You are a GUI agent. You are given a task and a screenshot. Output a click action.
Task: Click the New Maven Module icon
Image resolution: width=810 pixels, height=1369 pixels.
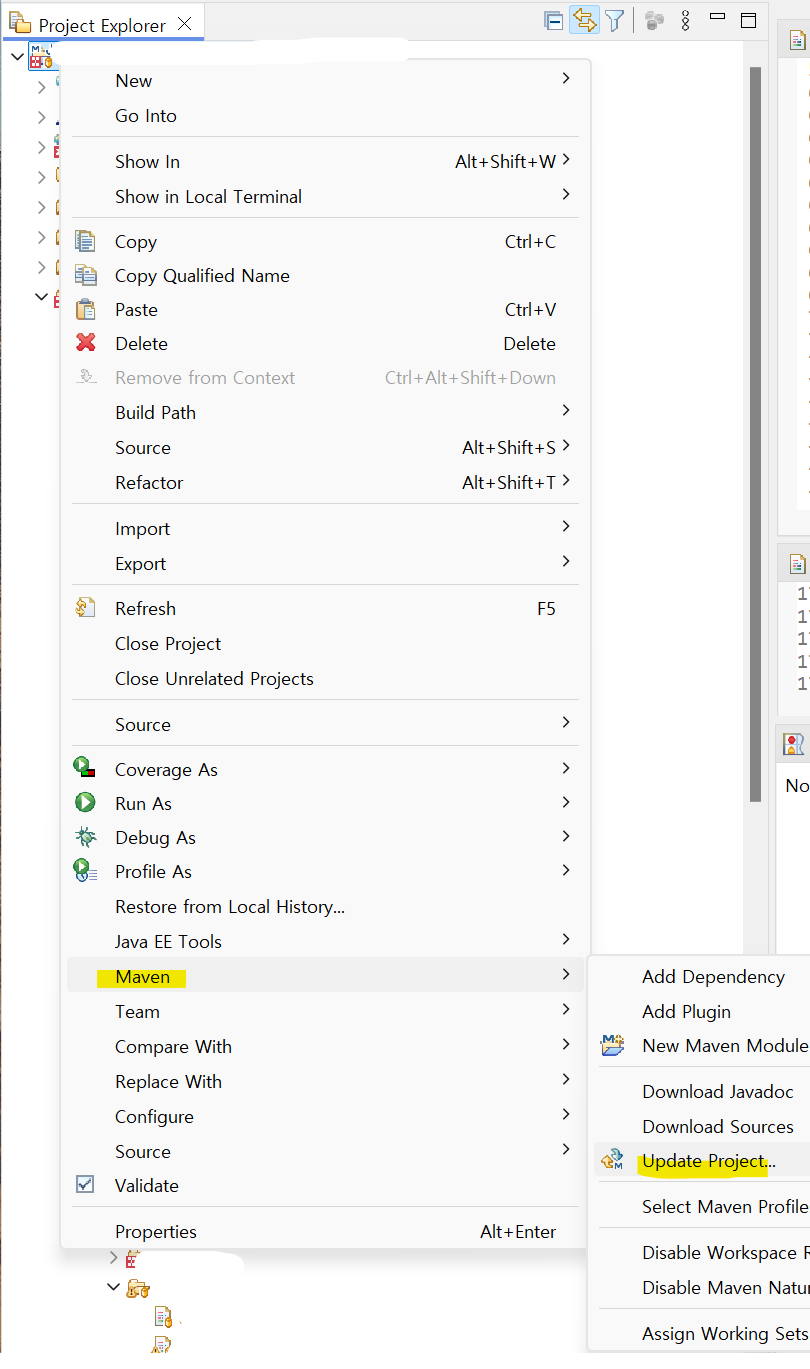pyautogui.click(x=614, y=1045)
